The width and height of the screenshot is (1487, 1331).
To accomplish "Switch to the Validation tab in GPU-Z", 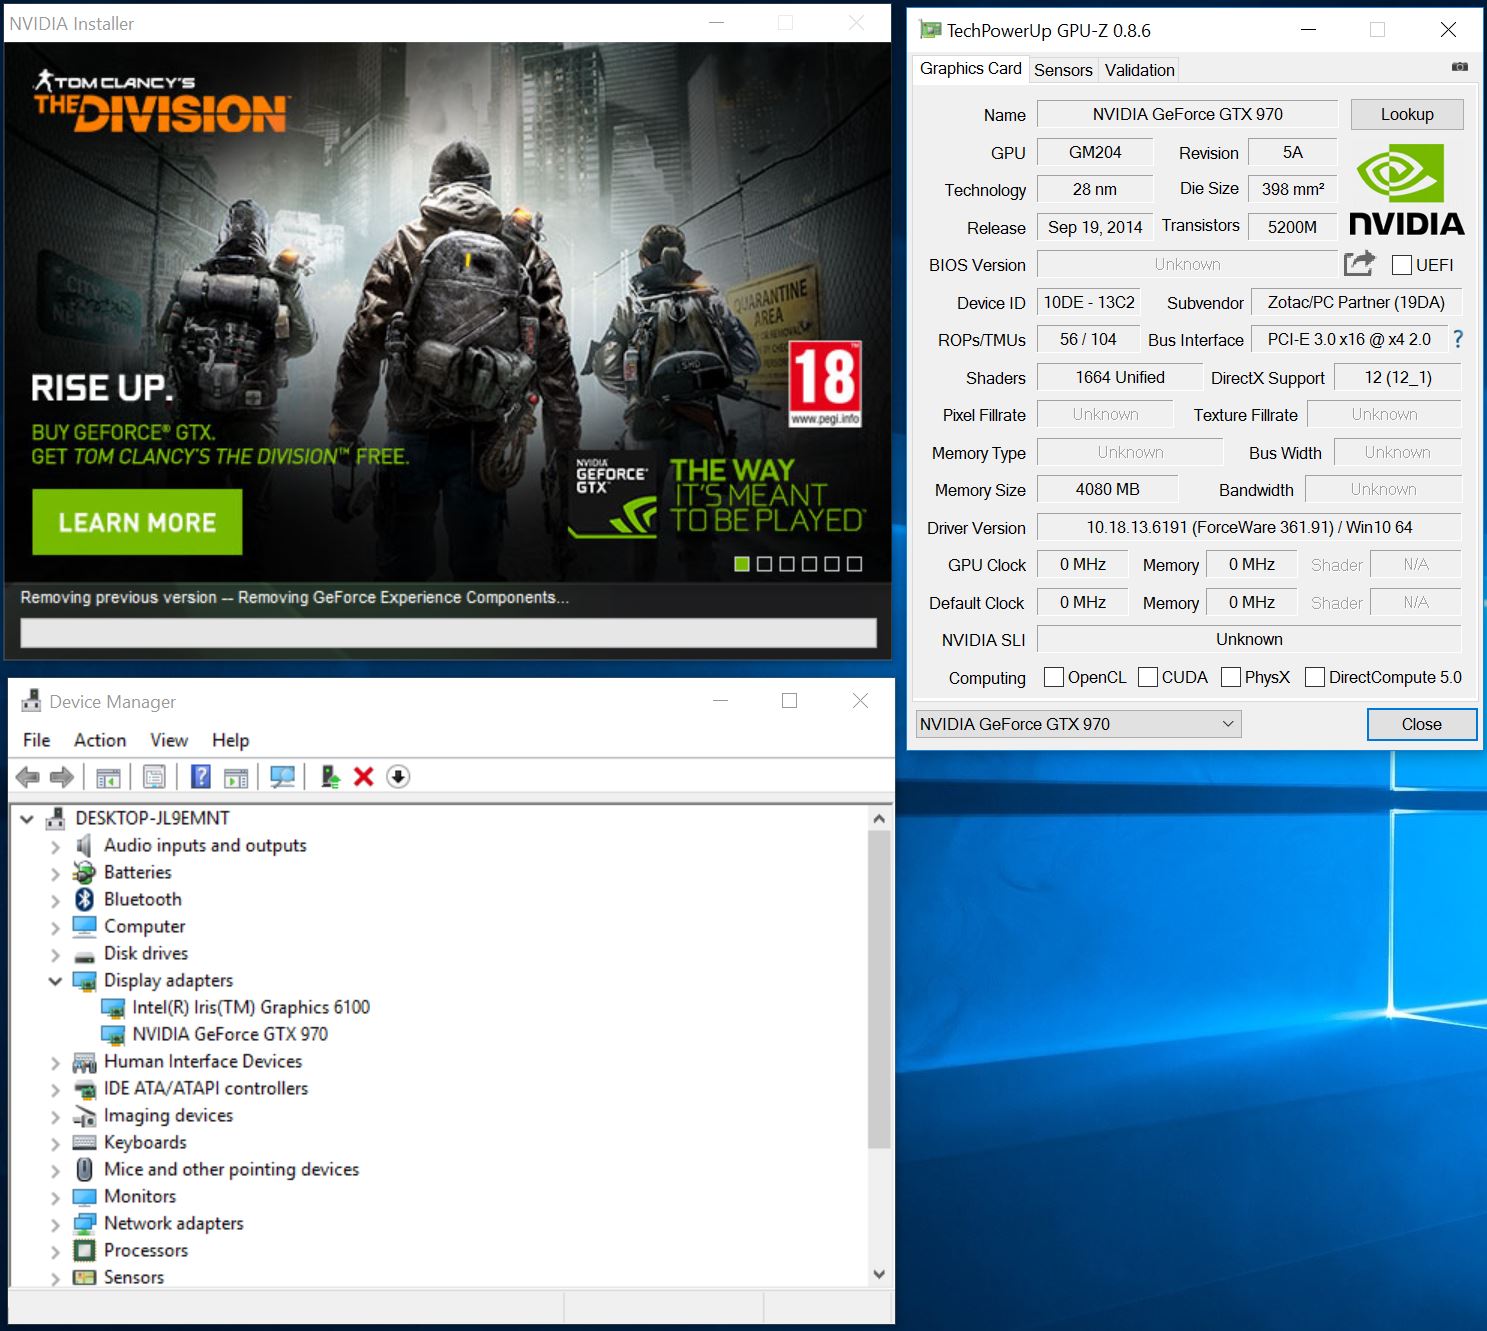I will [1139, 70].
